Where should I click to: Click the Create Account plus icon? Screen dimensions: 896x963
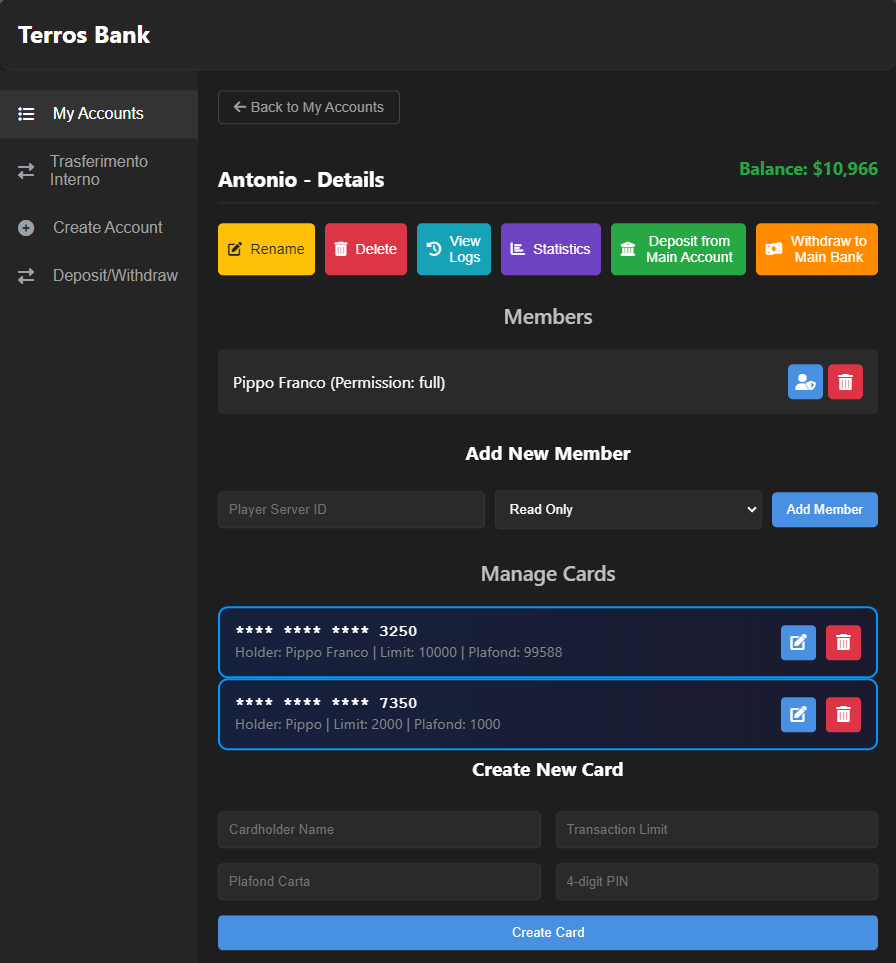click(26, 228)
